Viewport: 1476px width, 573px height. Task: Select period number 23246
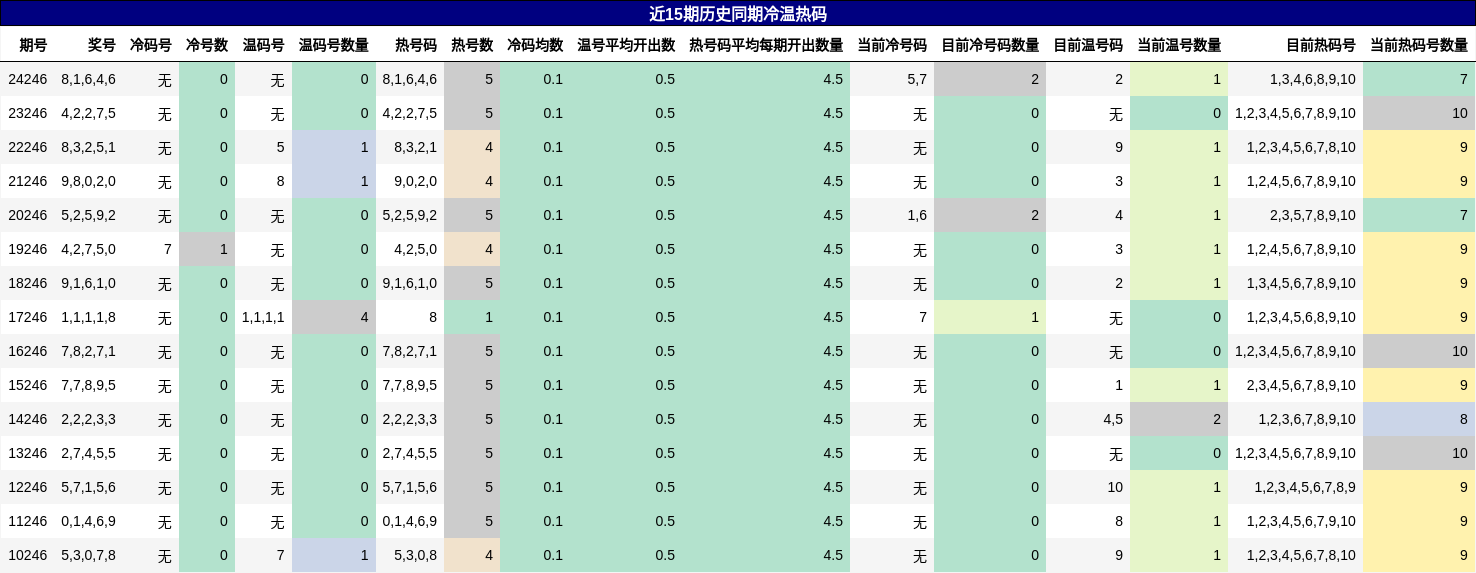click(27, 113)
